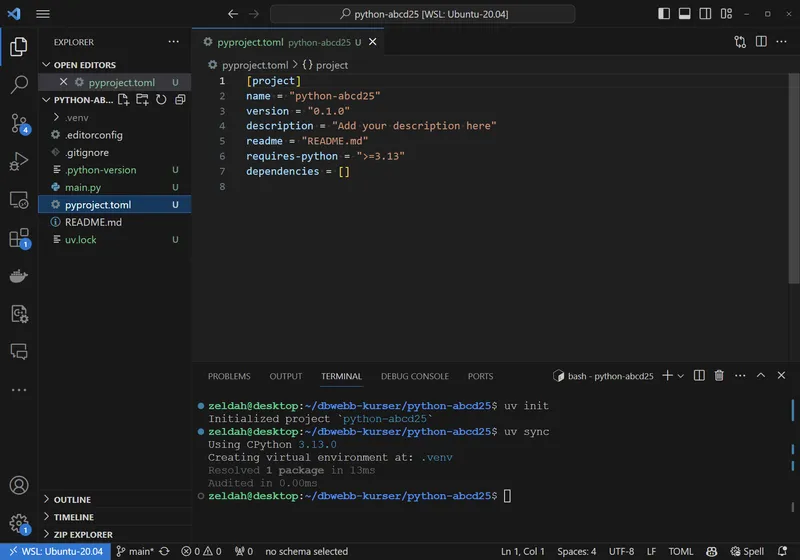Image resolution: width=800 pixels, height=560 pixels.
Task: Open the Search view in activity bar
Action: click(19, 85)
